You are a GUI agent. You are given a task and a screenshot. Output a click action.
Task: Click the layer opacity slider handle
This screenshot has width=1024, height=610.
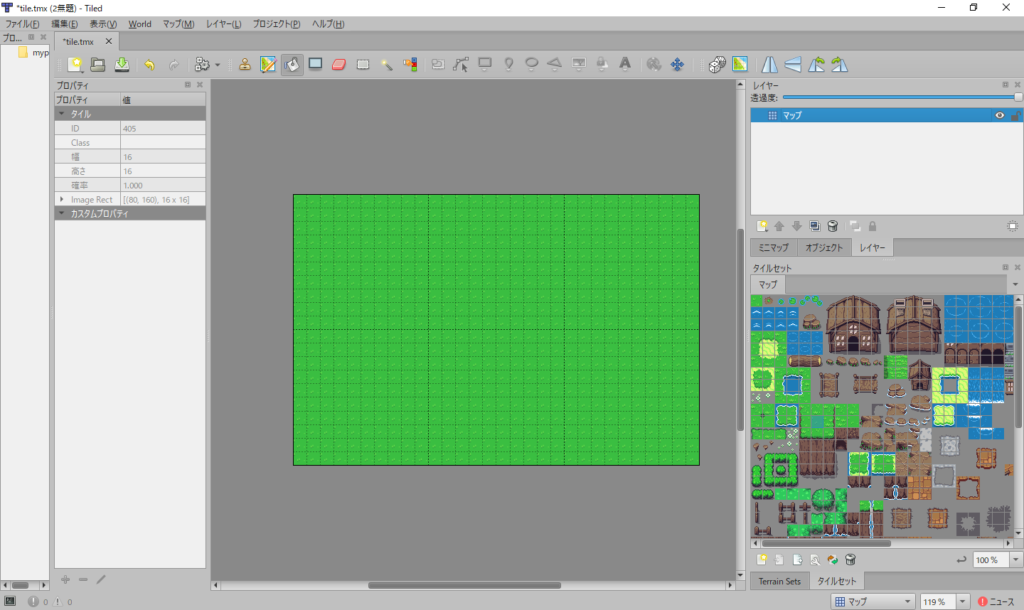pos(1018,97)
